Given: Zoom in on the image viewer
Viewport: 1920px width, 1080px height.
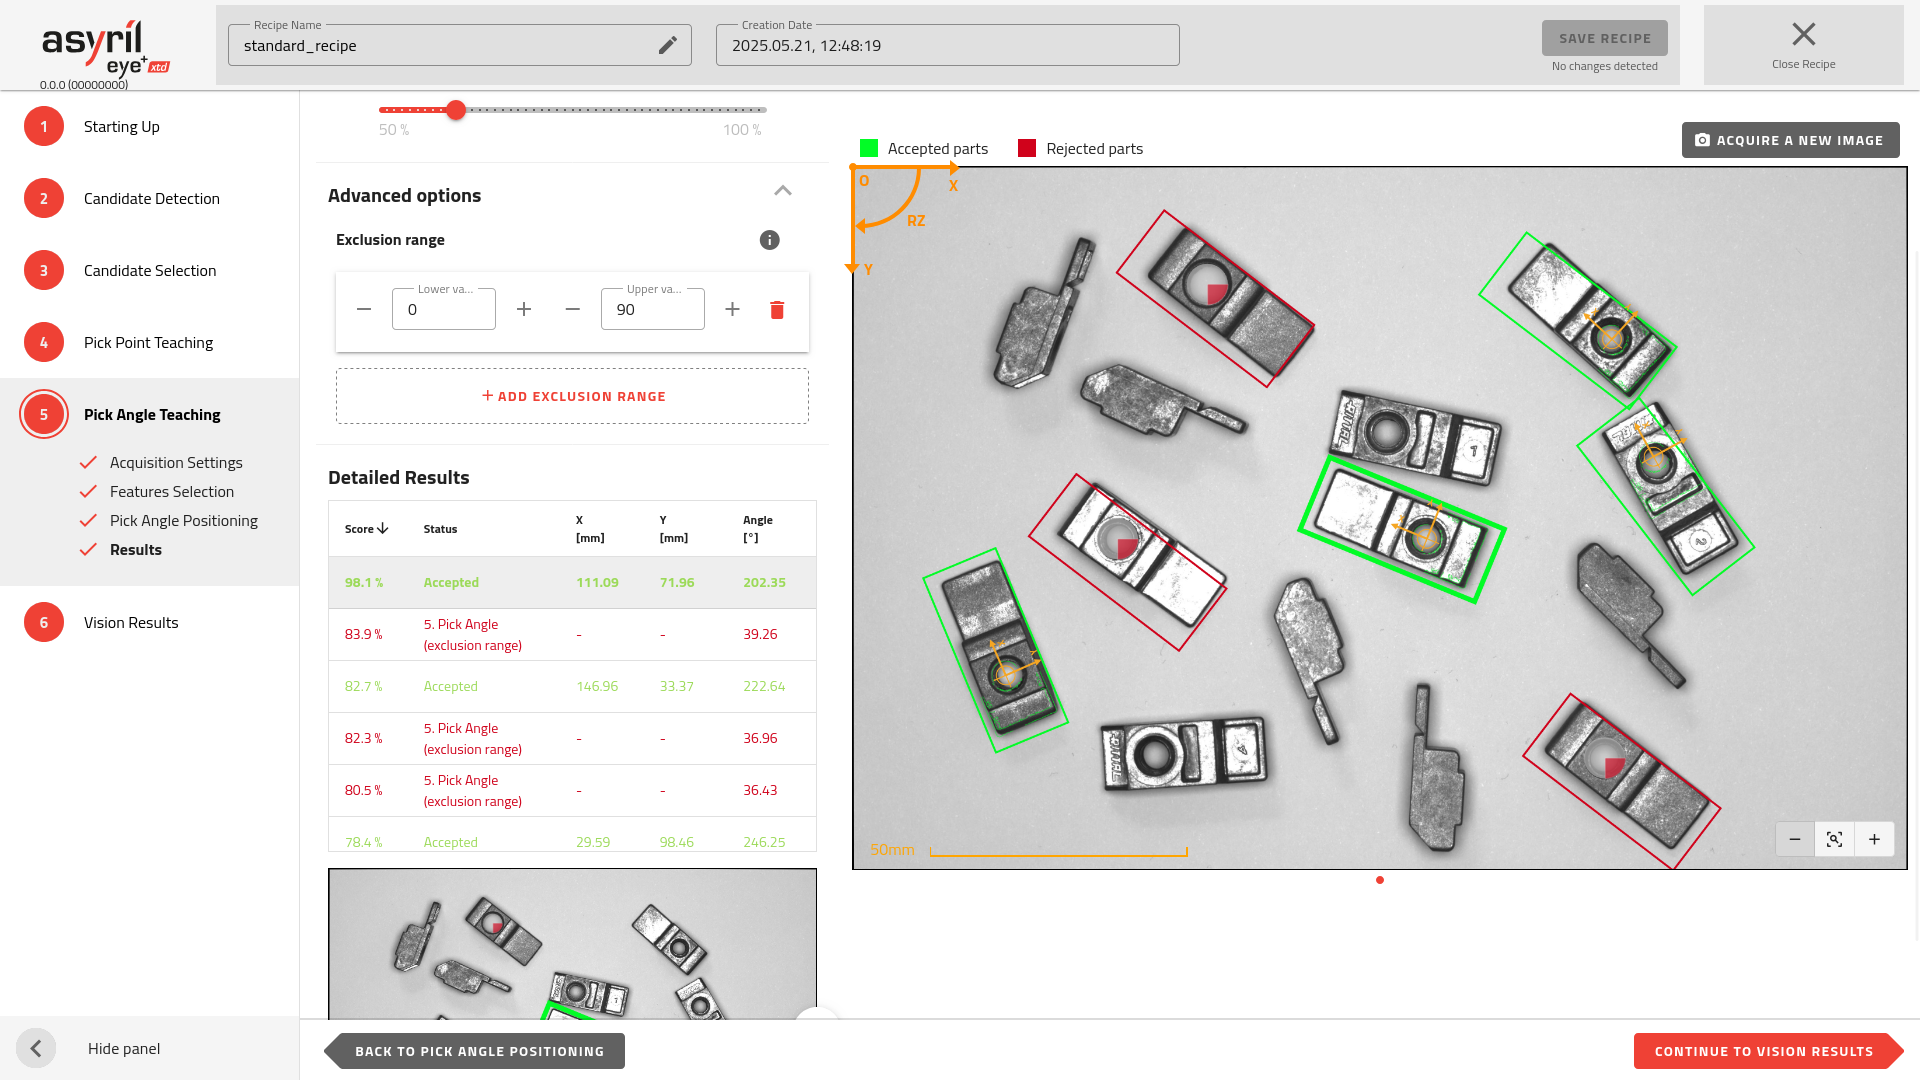Looking at the screenshot, I should pos(1874,839).
